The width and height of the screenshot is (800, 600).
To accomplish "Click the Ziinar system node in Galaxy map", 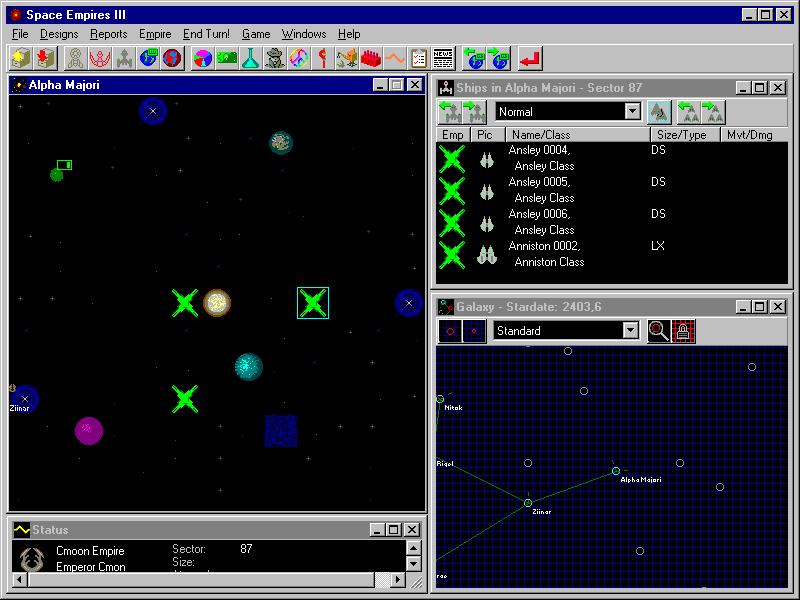I will coord(528,503).
